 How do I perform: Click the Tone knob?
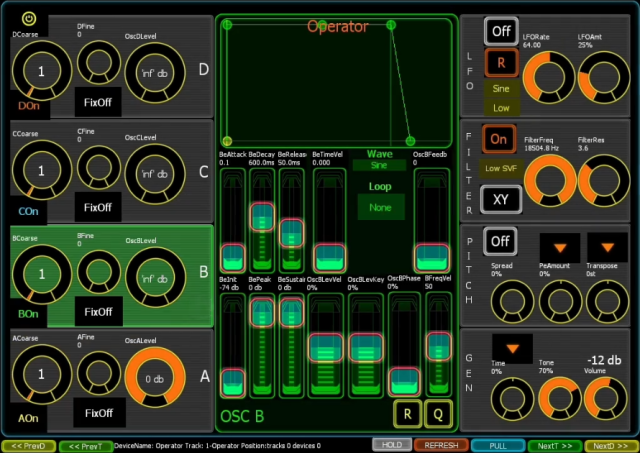tap(560, 399)
